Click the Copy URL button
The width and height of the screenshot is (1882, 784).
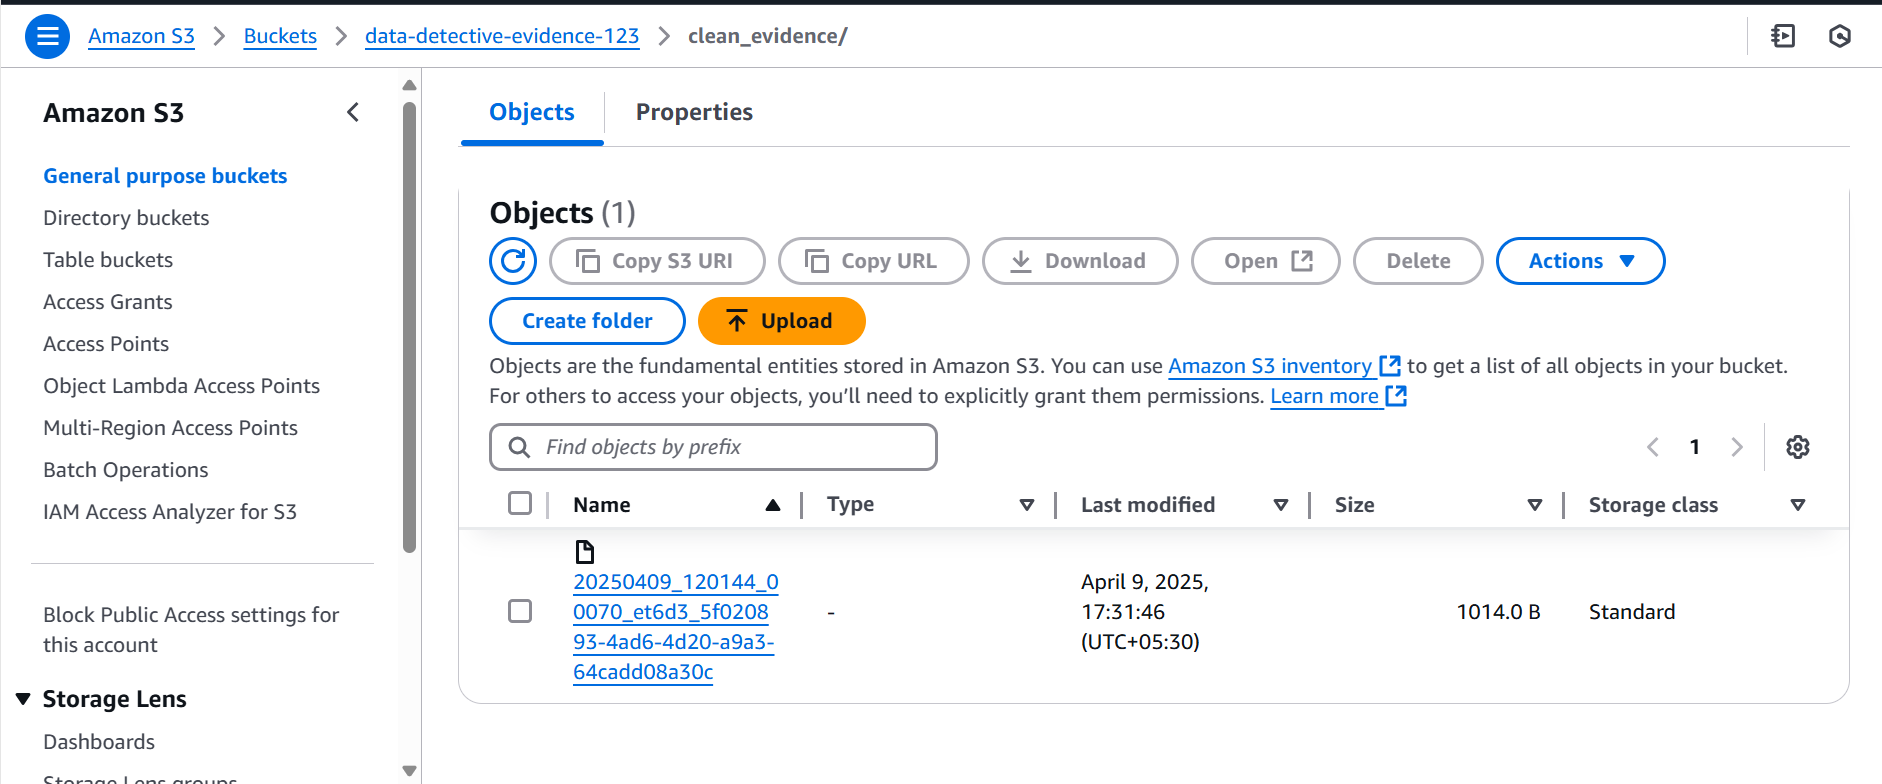click(874, 261)
